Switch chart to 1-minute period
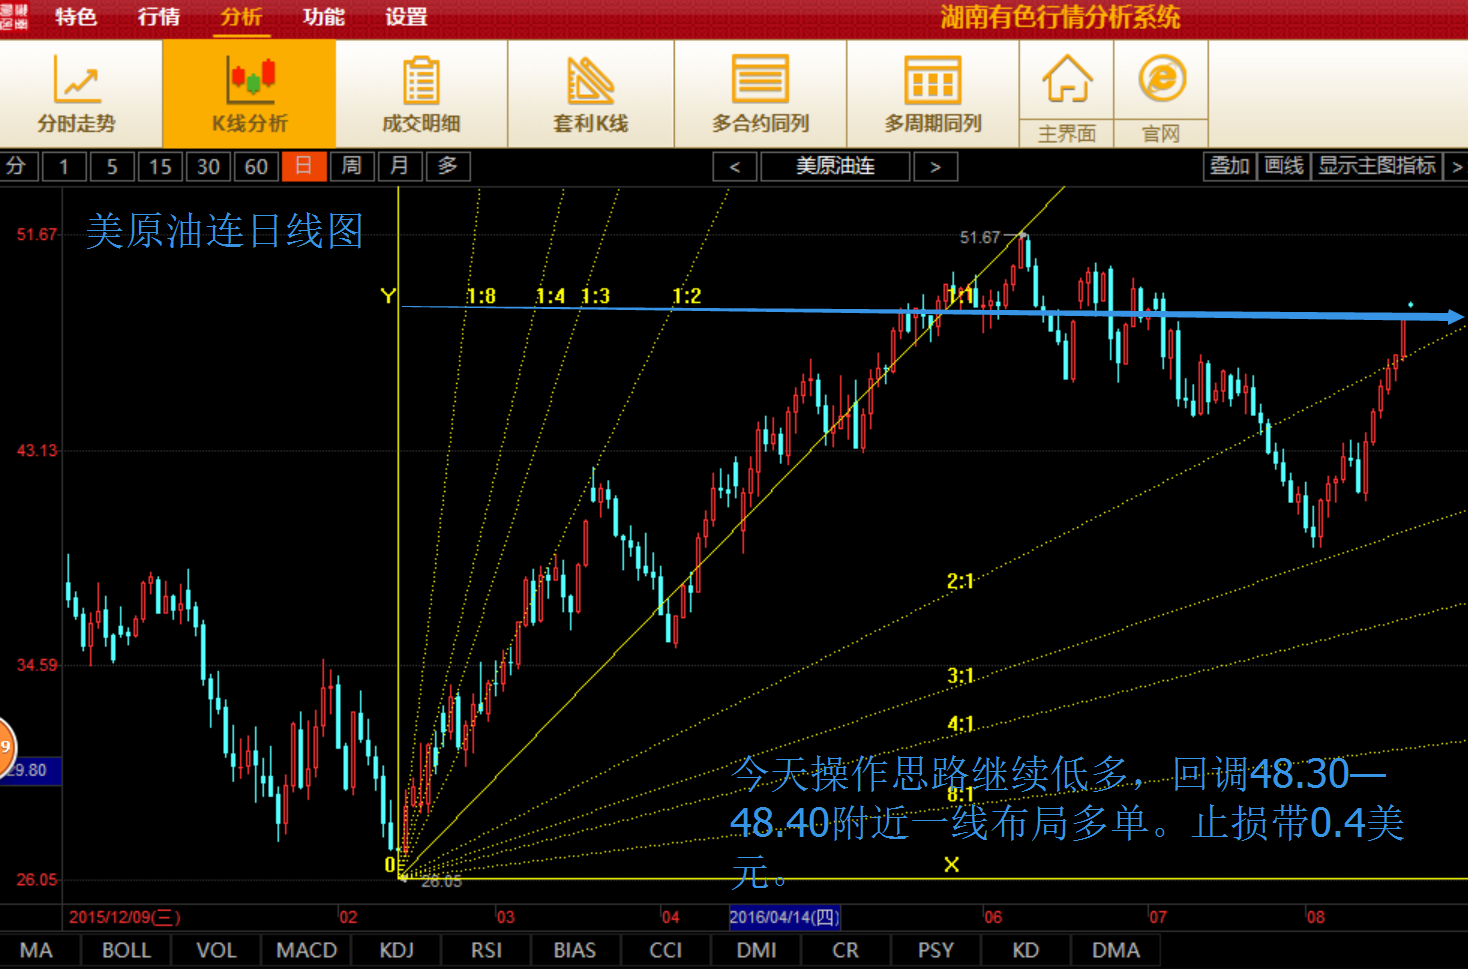1468x969 pixels. coord(64,166)
